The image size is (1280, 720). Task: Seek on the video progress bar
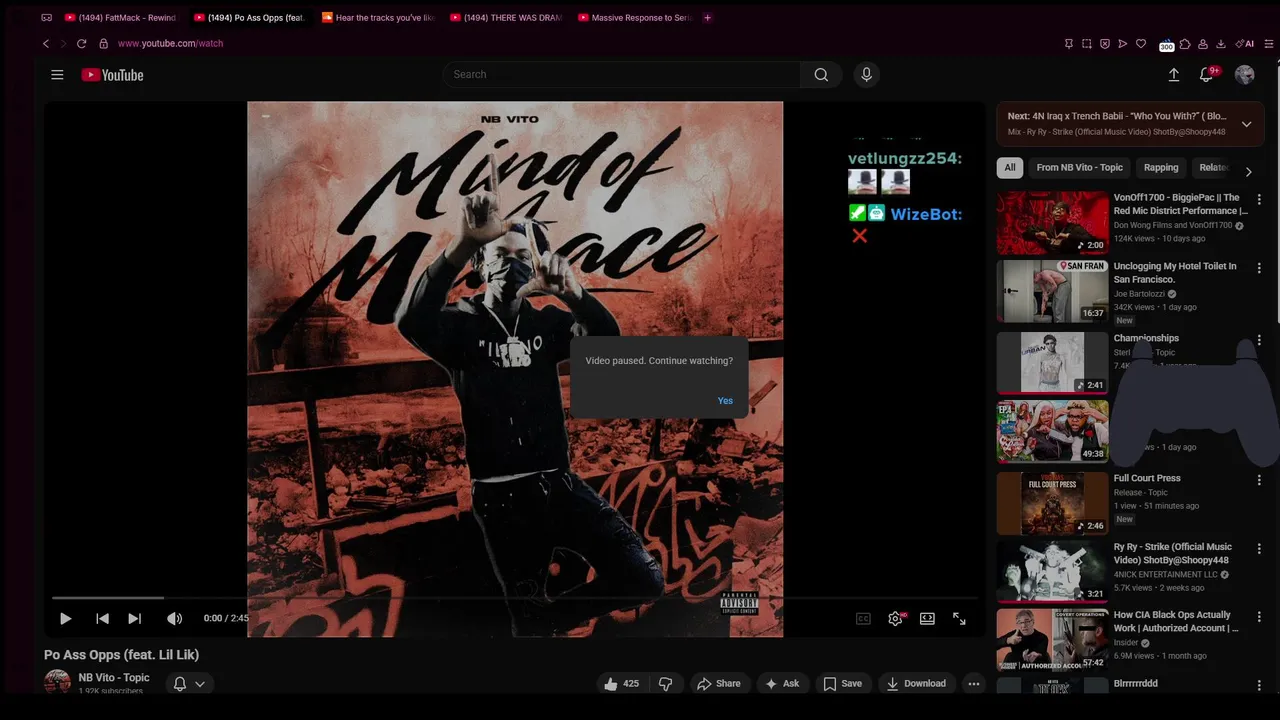[x=514, y=598]
